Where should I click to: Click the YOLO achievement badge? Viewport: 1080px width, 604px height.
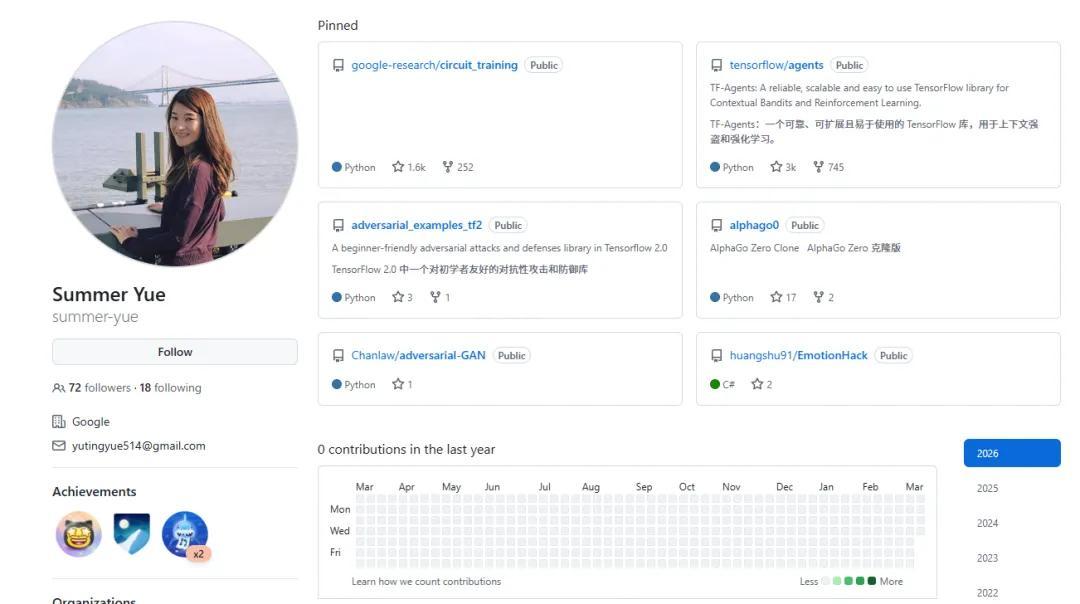[78, 534]
